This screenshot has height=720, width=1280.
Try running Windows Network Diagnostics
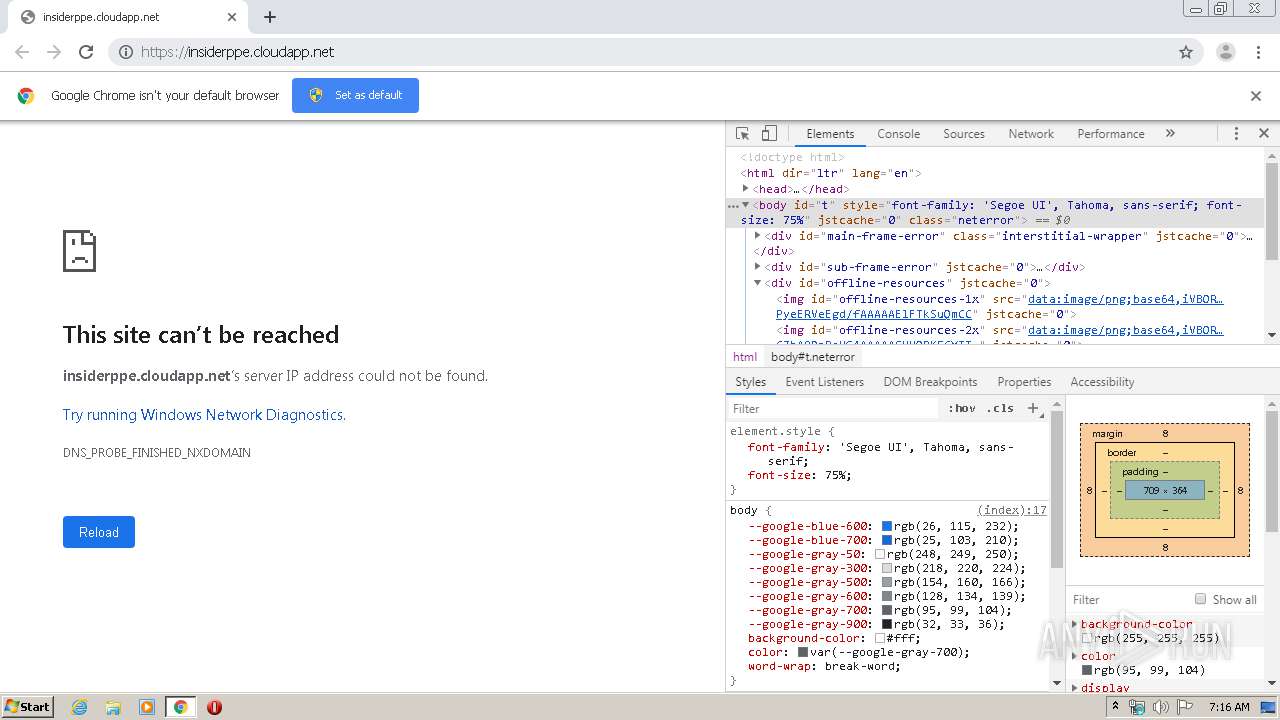[203, 415]
